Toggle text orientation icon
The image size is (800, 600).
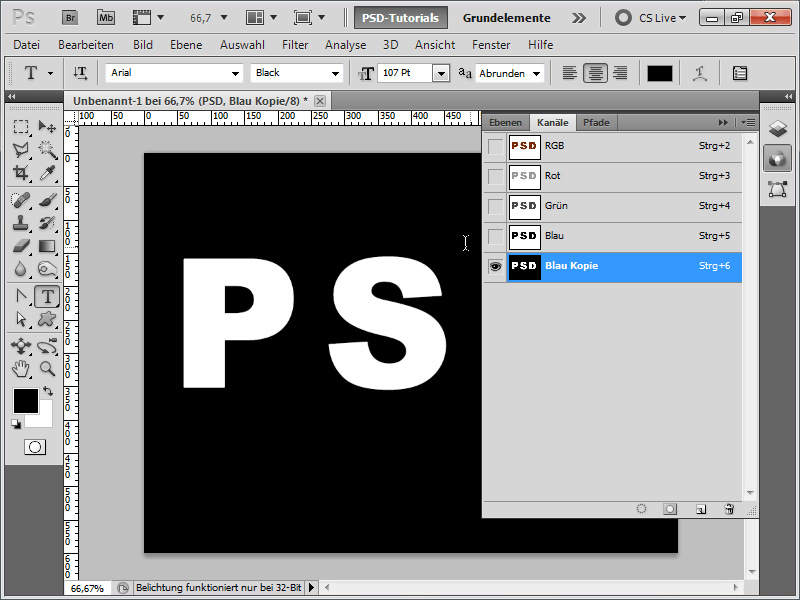80,73
